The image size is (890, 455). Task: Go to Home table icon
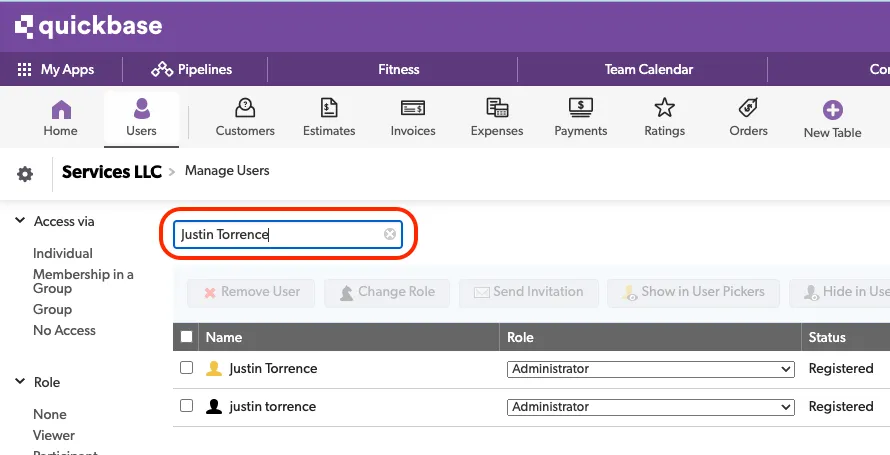pyautogui.click(x=61, y=119)
